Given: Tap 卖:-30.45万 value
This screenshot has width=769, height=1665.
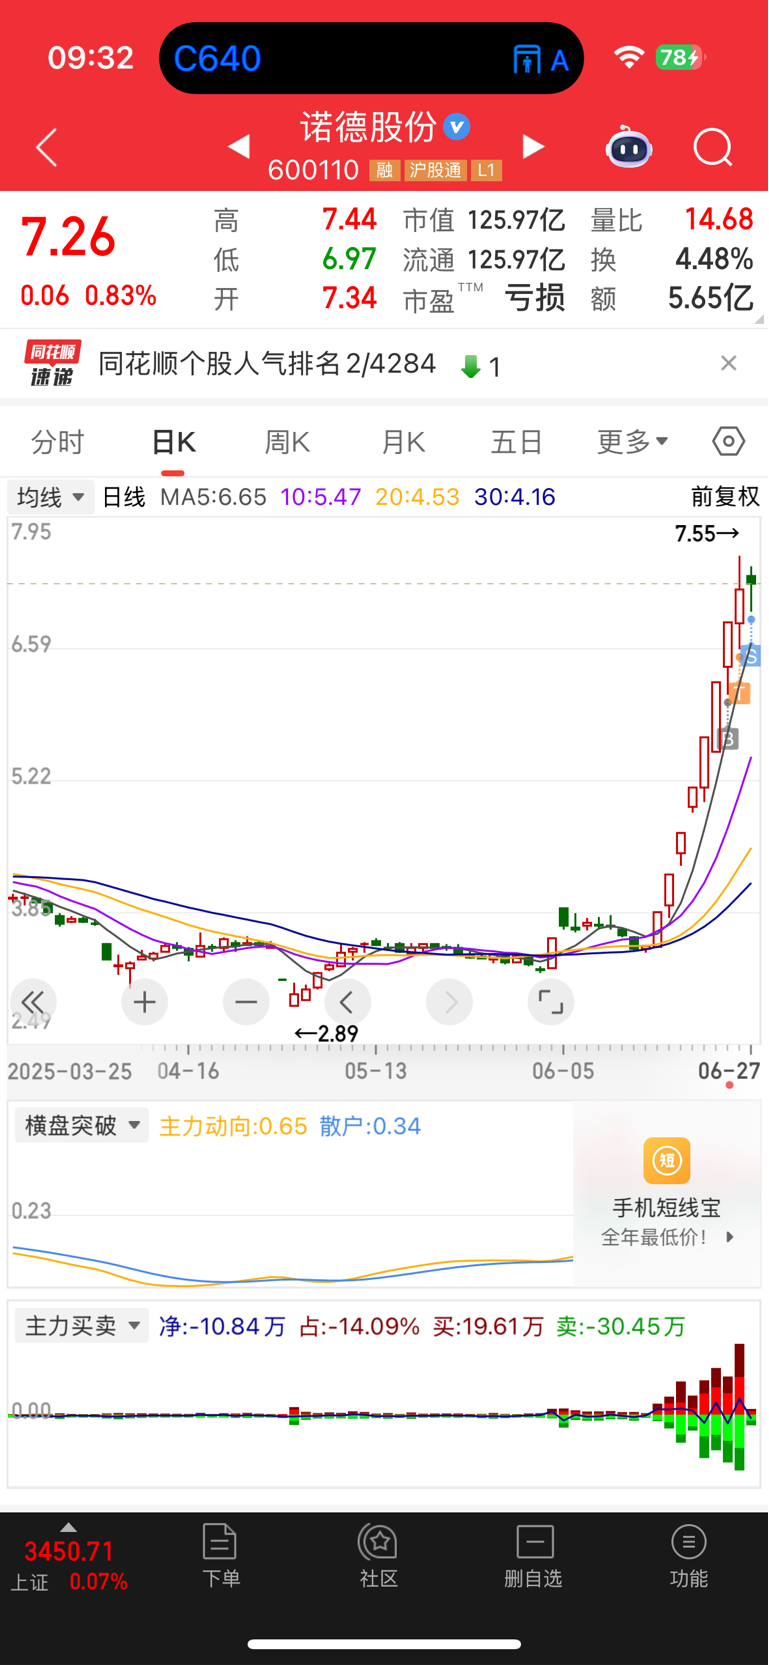Looking at the screenshot, I should pos(620,1327).
